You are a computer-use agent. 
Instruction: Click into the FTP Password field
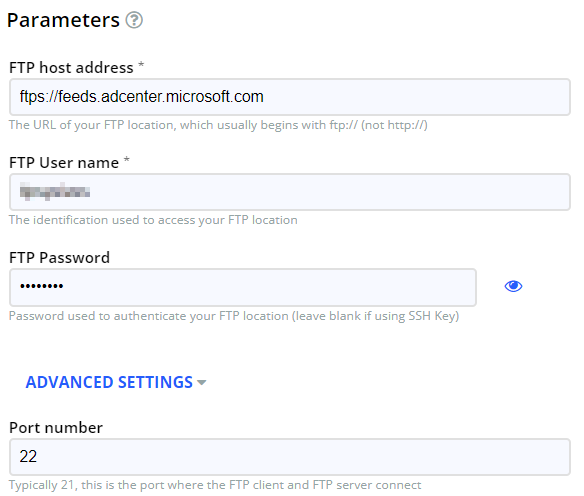click(x=243, y=287)
